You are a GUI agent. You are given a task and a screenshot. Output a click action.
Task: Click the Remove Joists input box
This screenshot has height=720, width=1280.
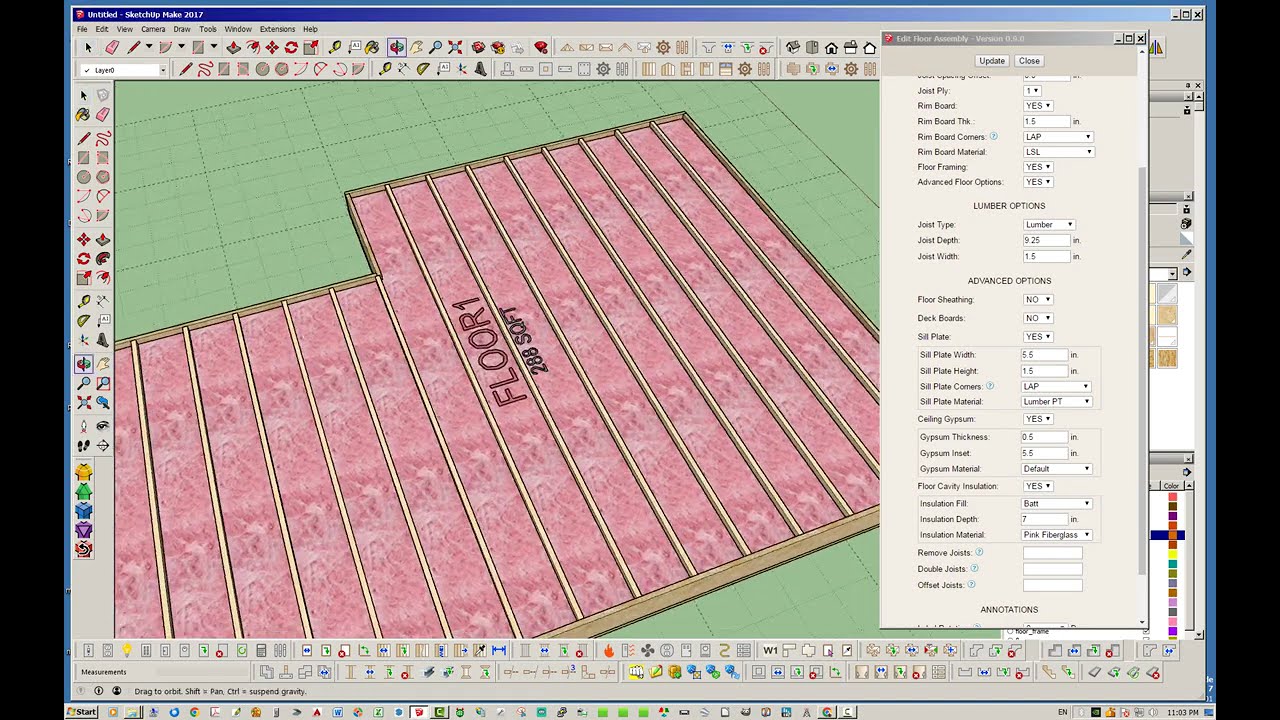(1053, 553)
